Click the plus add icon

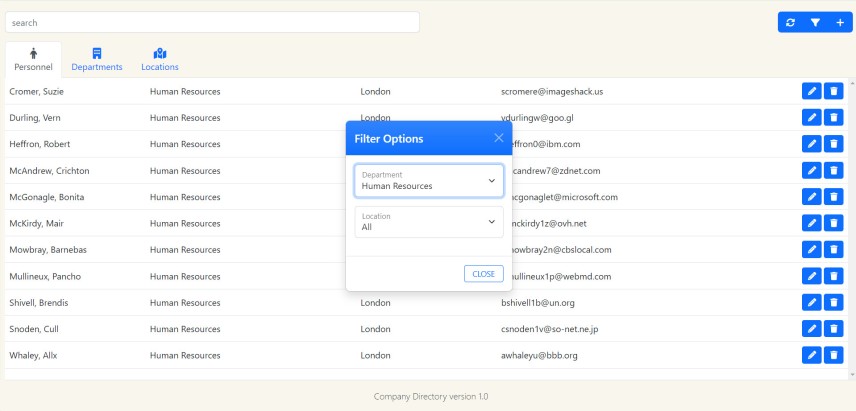[840, 22]
